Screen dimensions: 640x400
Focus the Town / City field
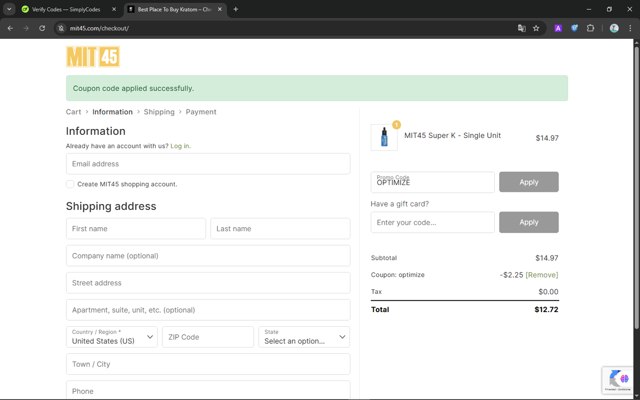coord(208,364)
